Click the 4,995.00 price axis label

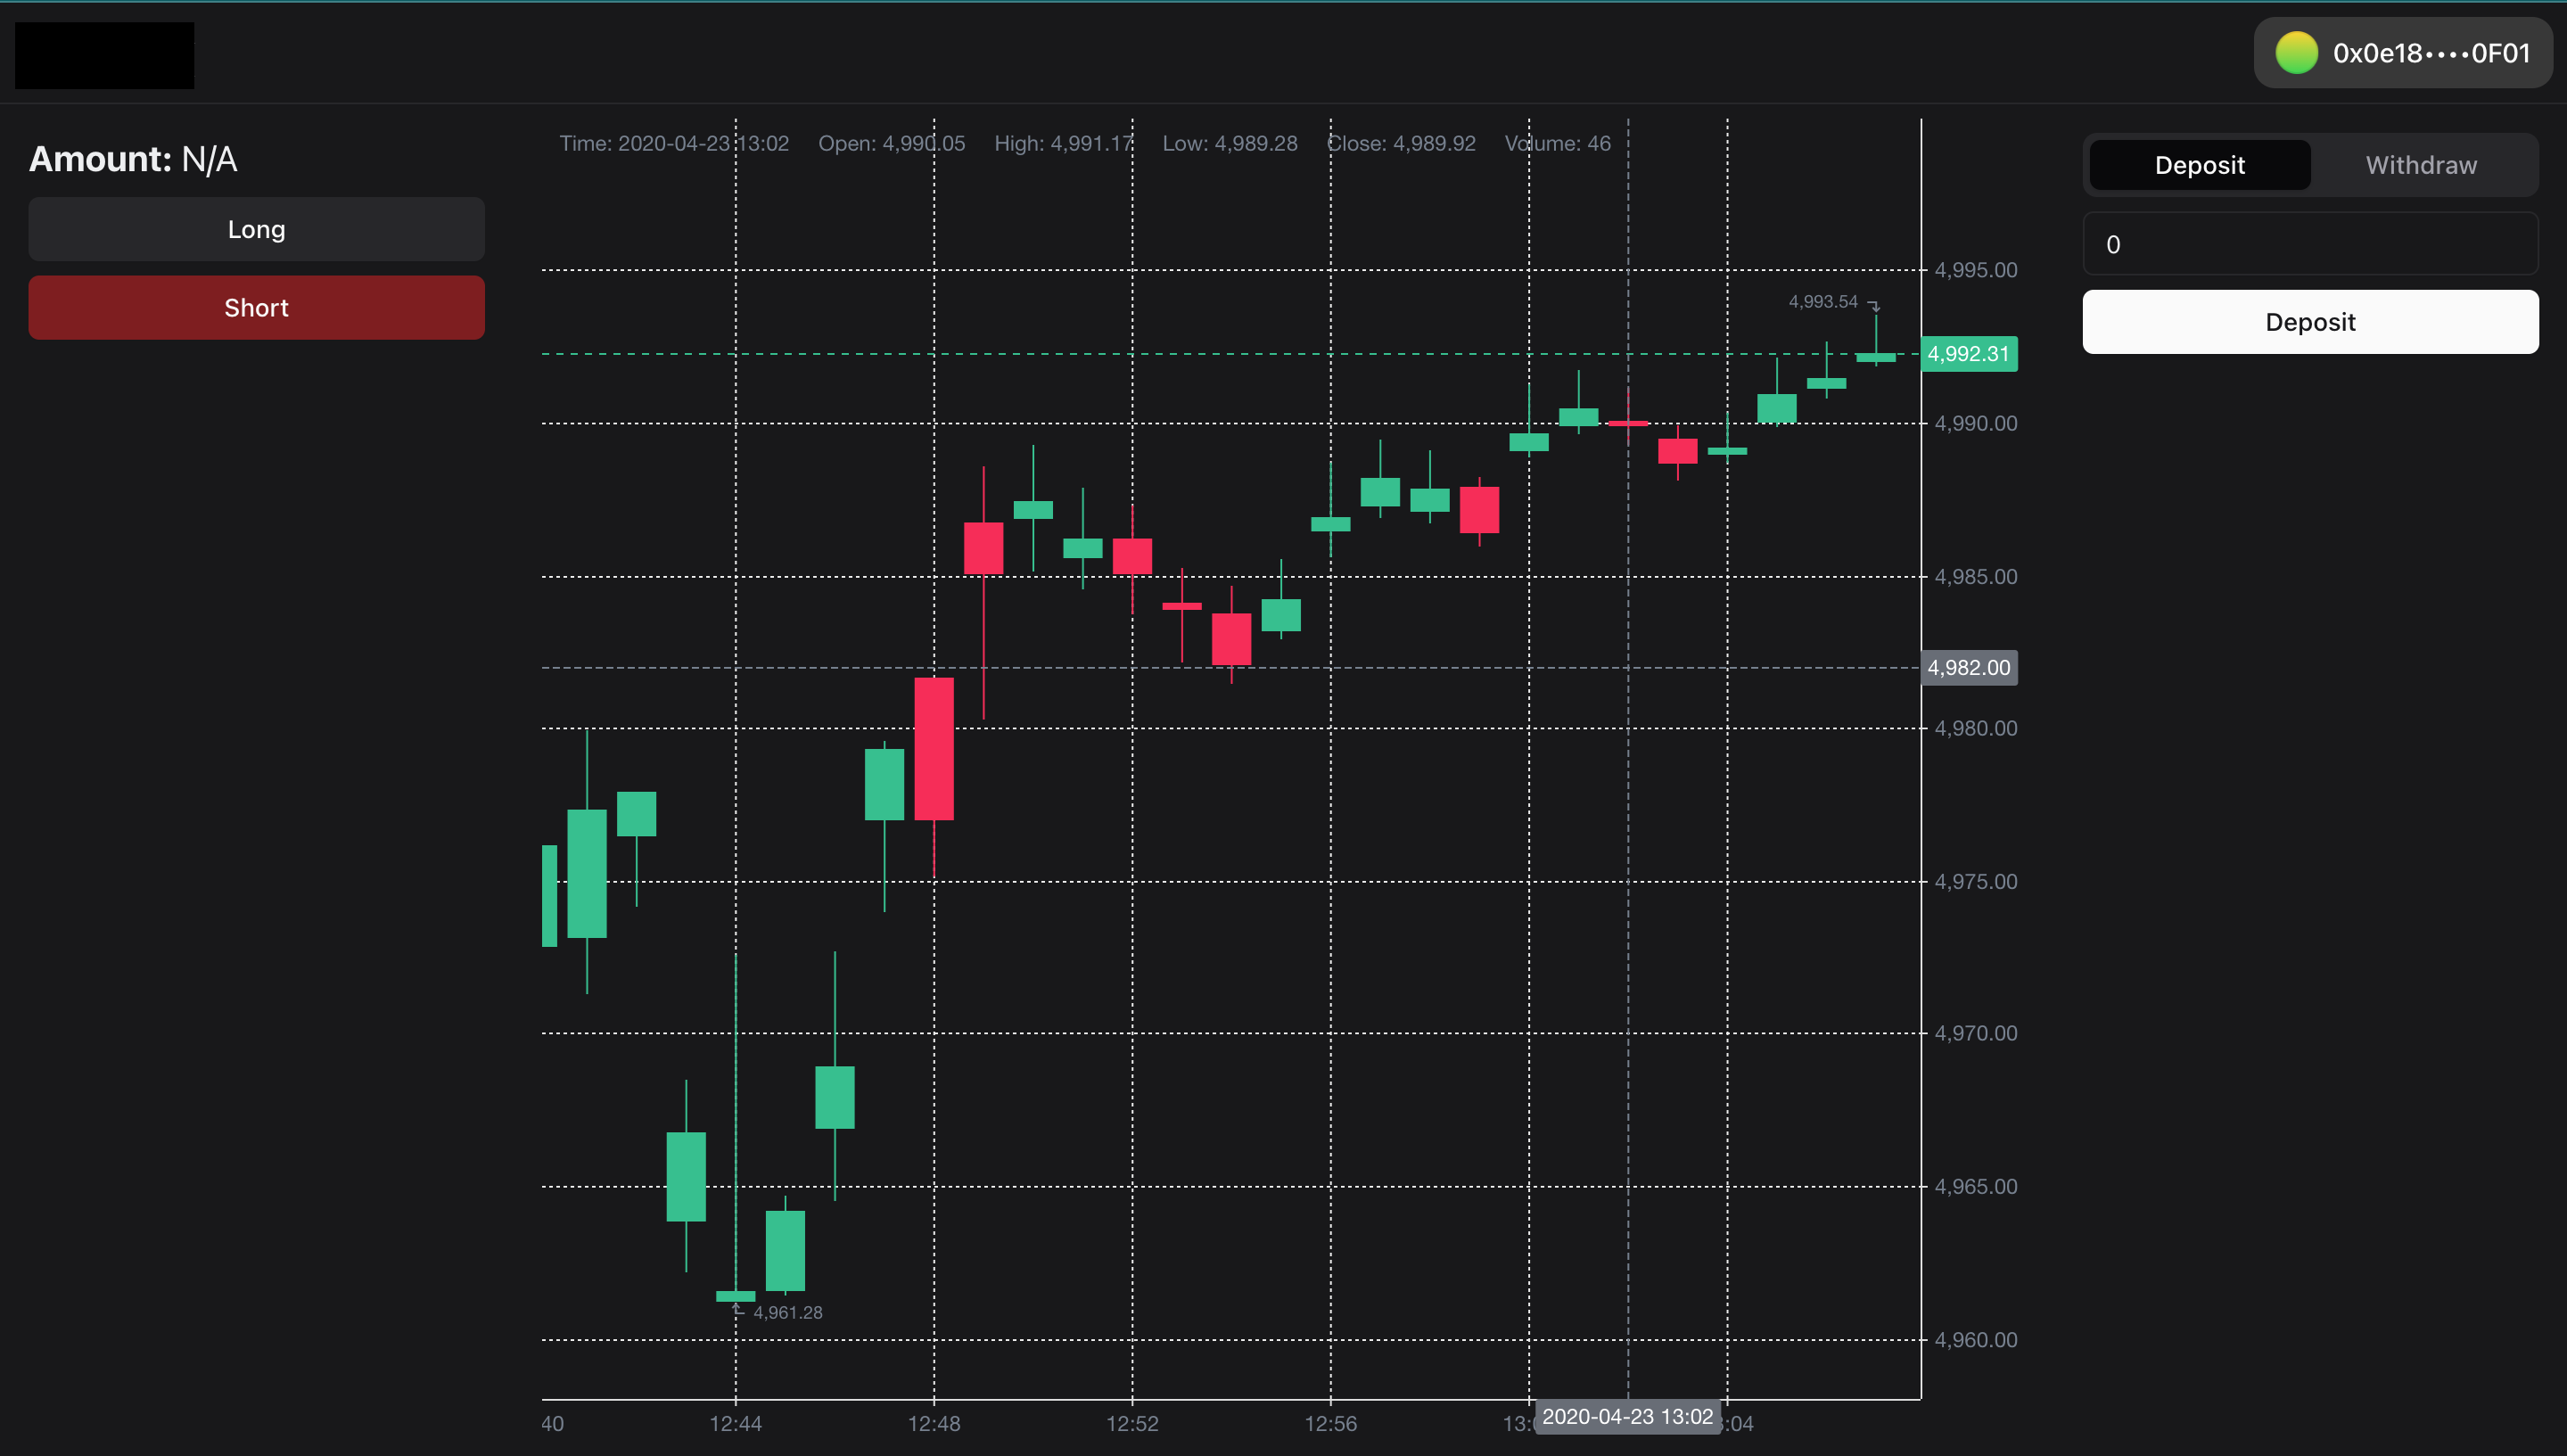[1975, 270]
